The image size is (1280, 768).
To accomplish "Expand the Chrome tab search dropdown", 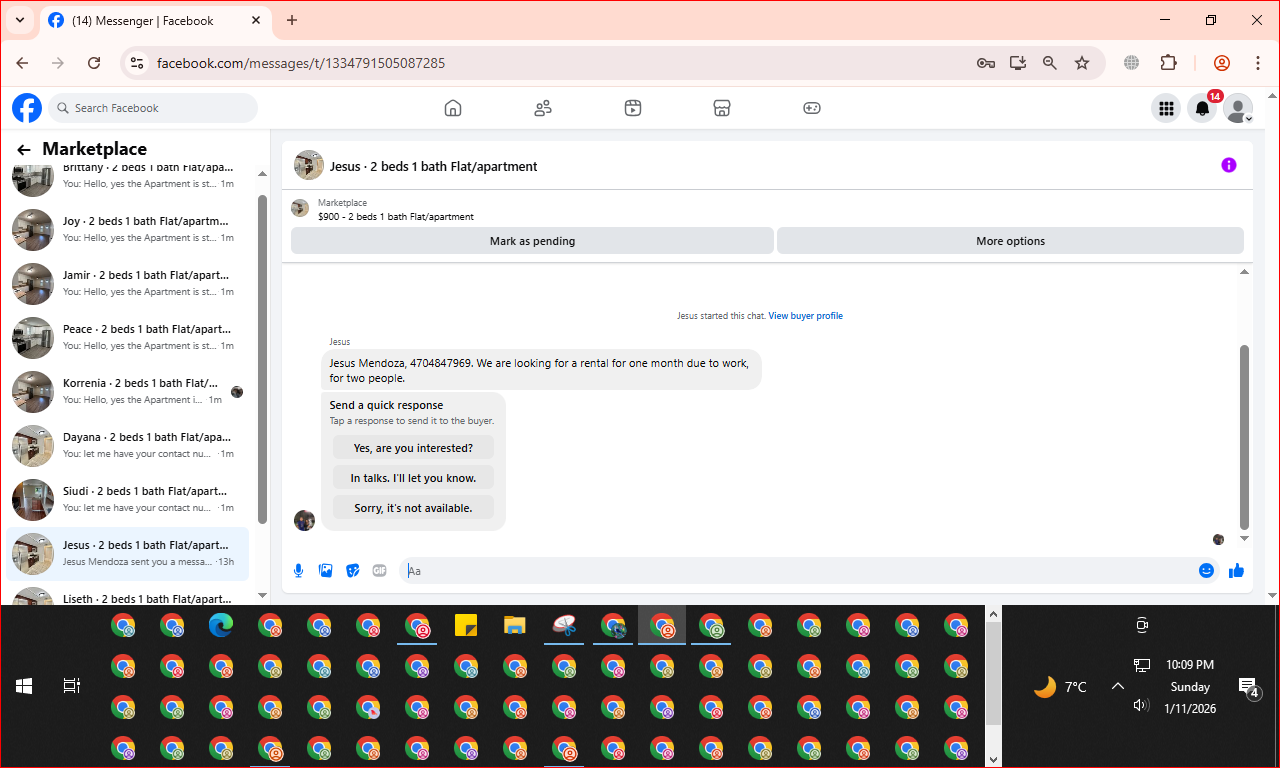I will coord(19,20).
